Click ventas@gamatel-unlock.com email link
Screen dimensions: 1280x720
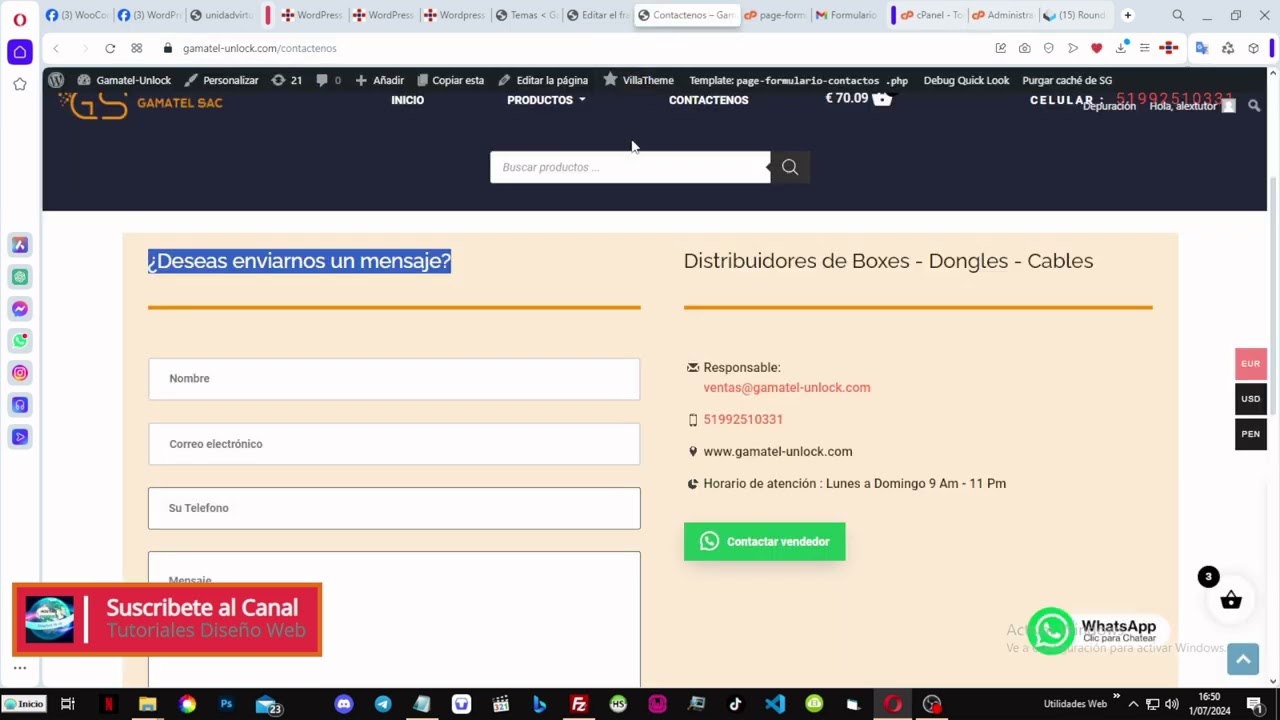pyautogui.click(x=786, y=387)
